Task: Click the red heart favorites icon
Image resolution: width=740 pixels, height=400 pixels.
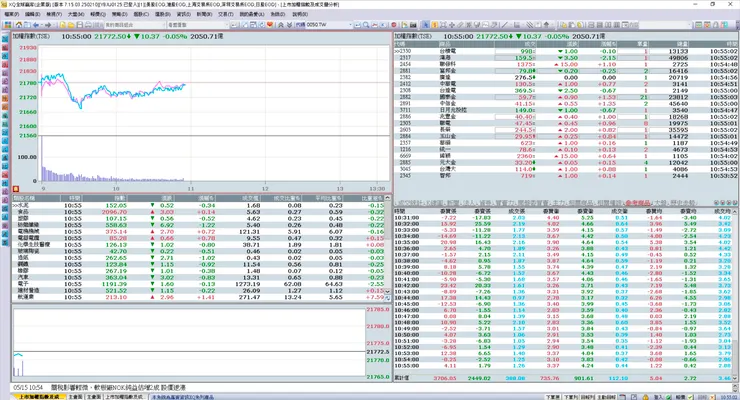Action: pos(269,25)
